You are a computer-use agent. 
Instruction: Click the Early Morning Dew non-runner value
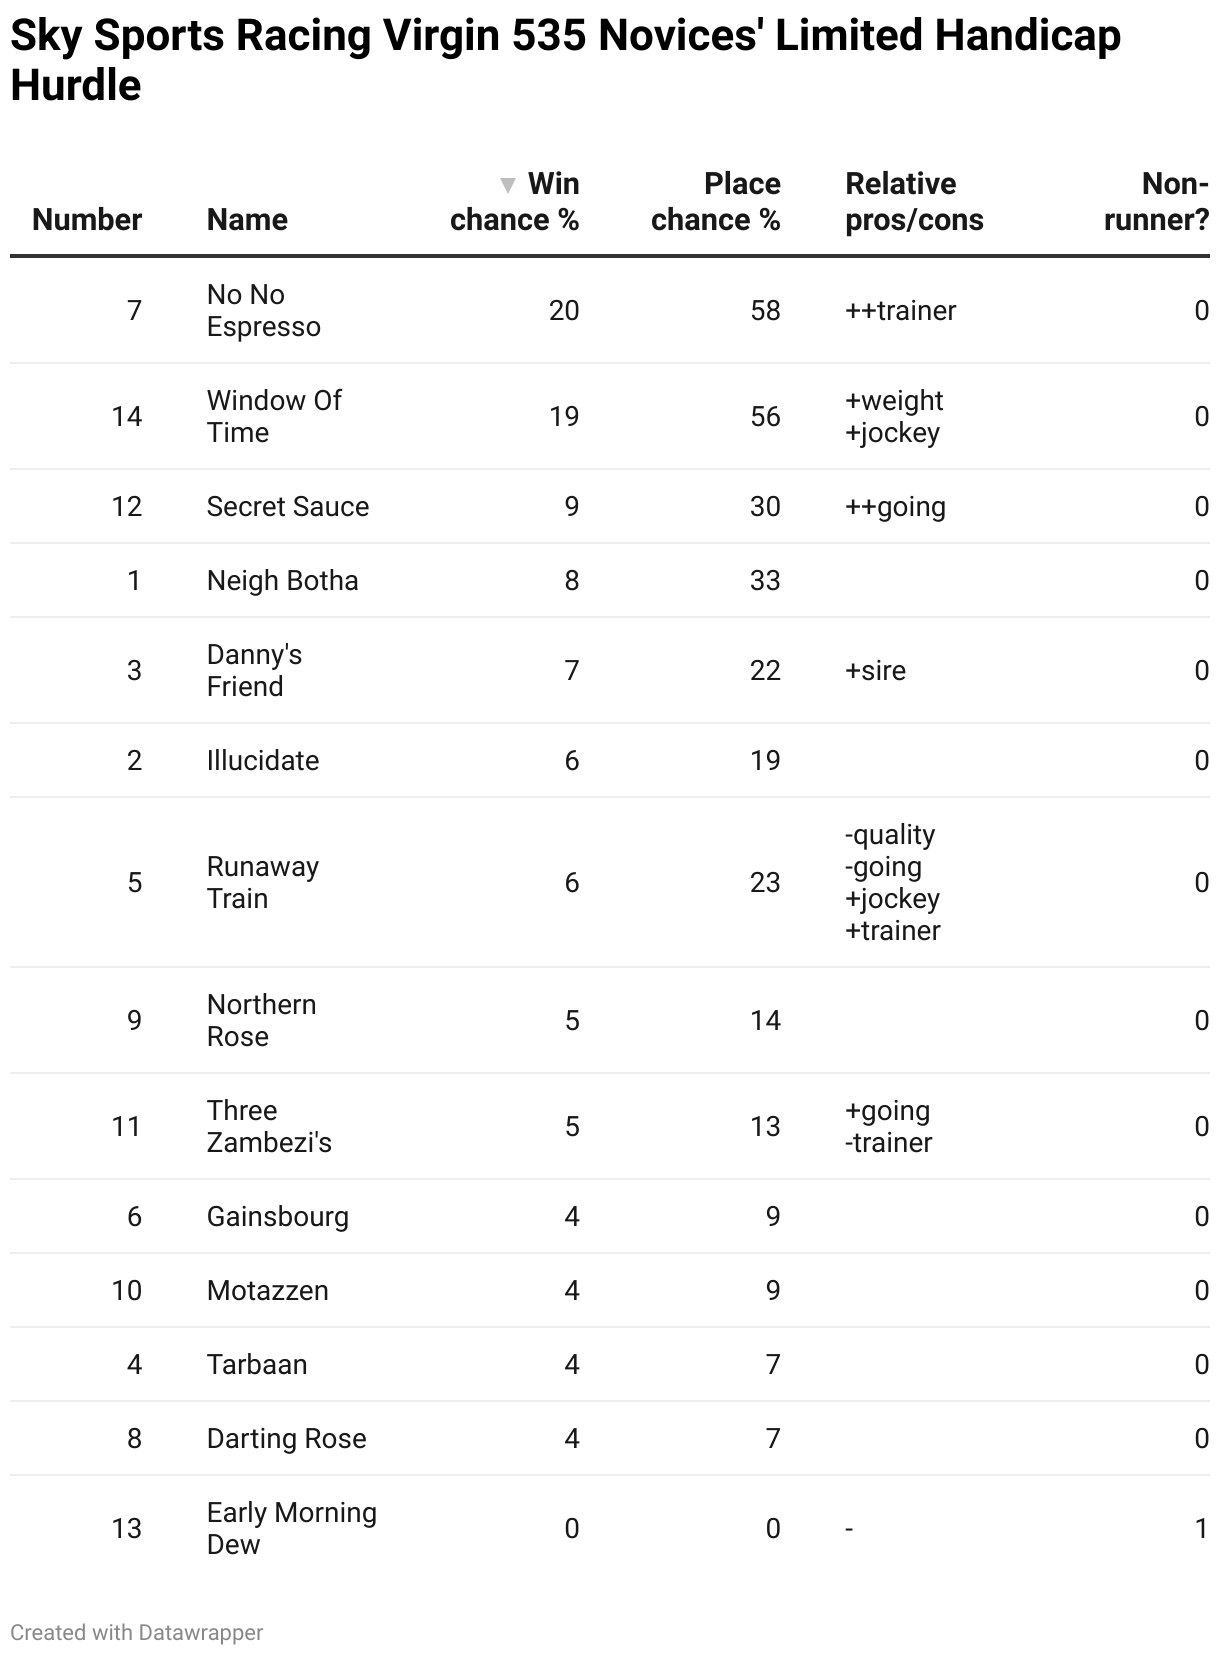[1202, 1529]
